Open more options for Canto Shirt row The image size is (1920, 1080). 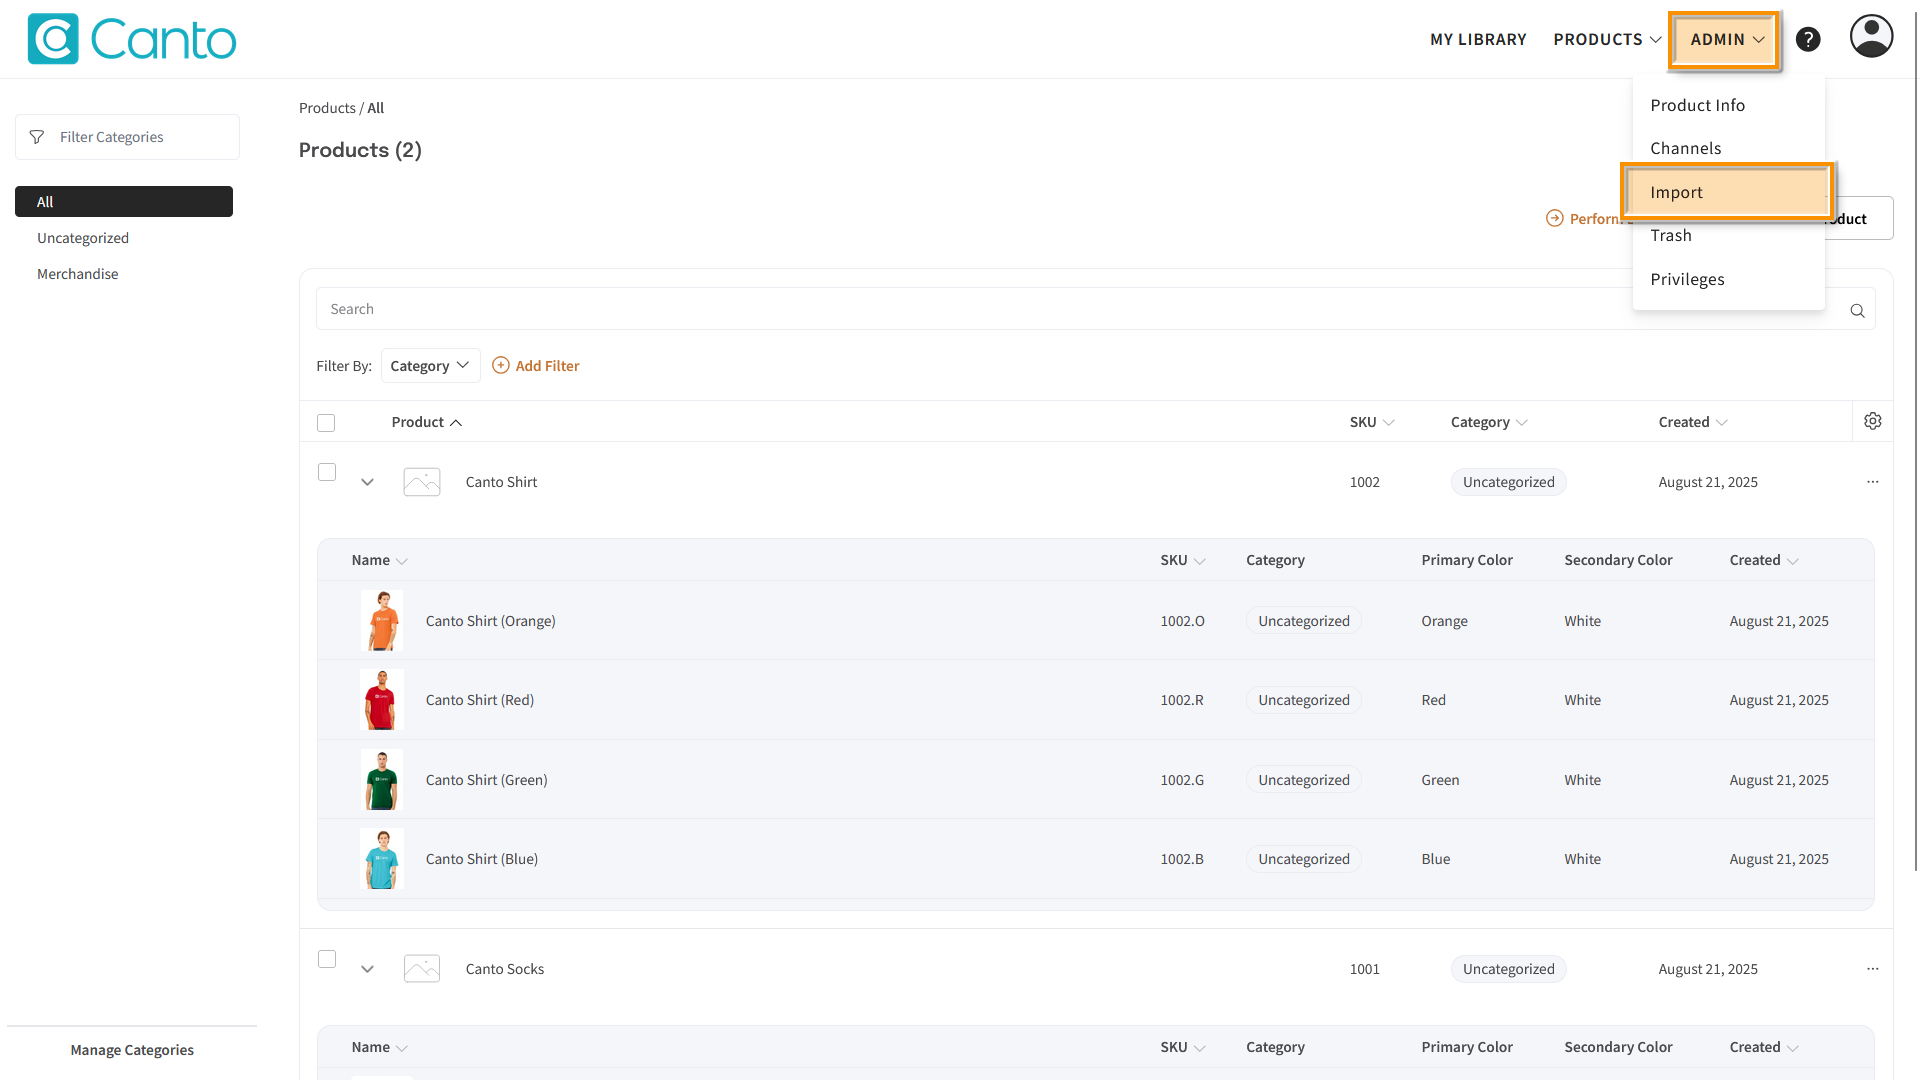(x=1872, y=482)
